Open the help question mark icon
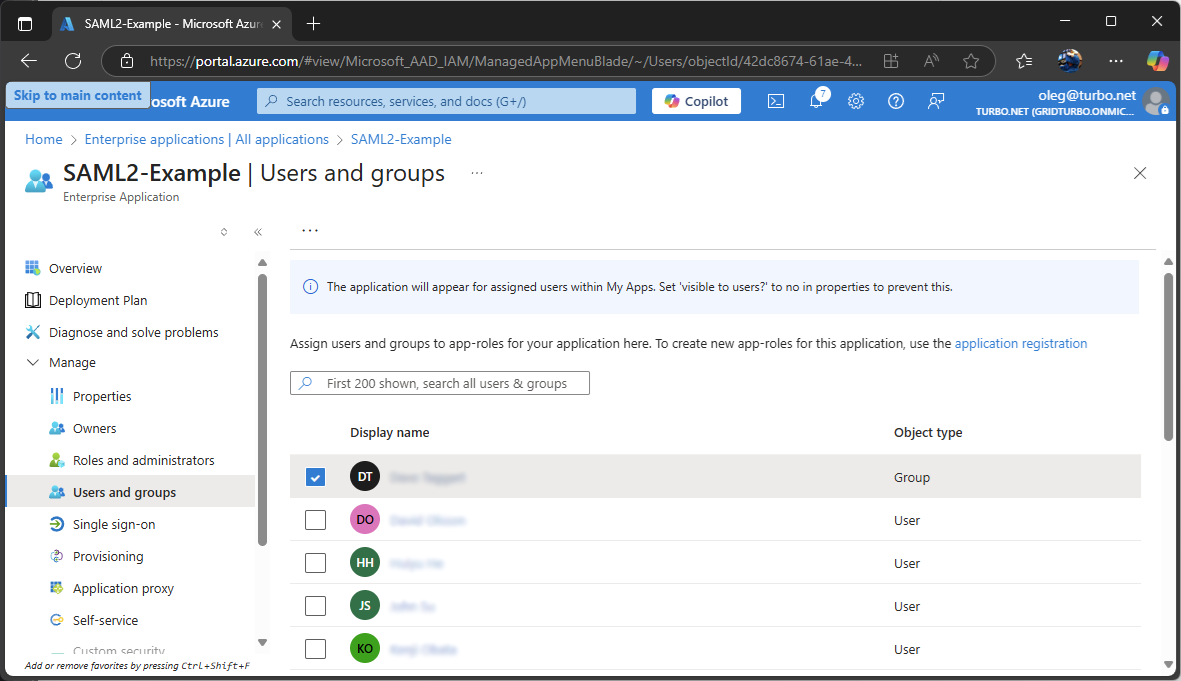Image resolution: width=1181 pixels, height=681 pixels. tap(895, 100)
